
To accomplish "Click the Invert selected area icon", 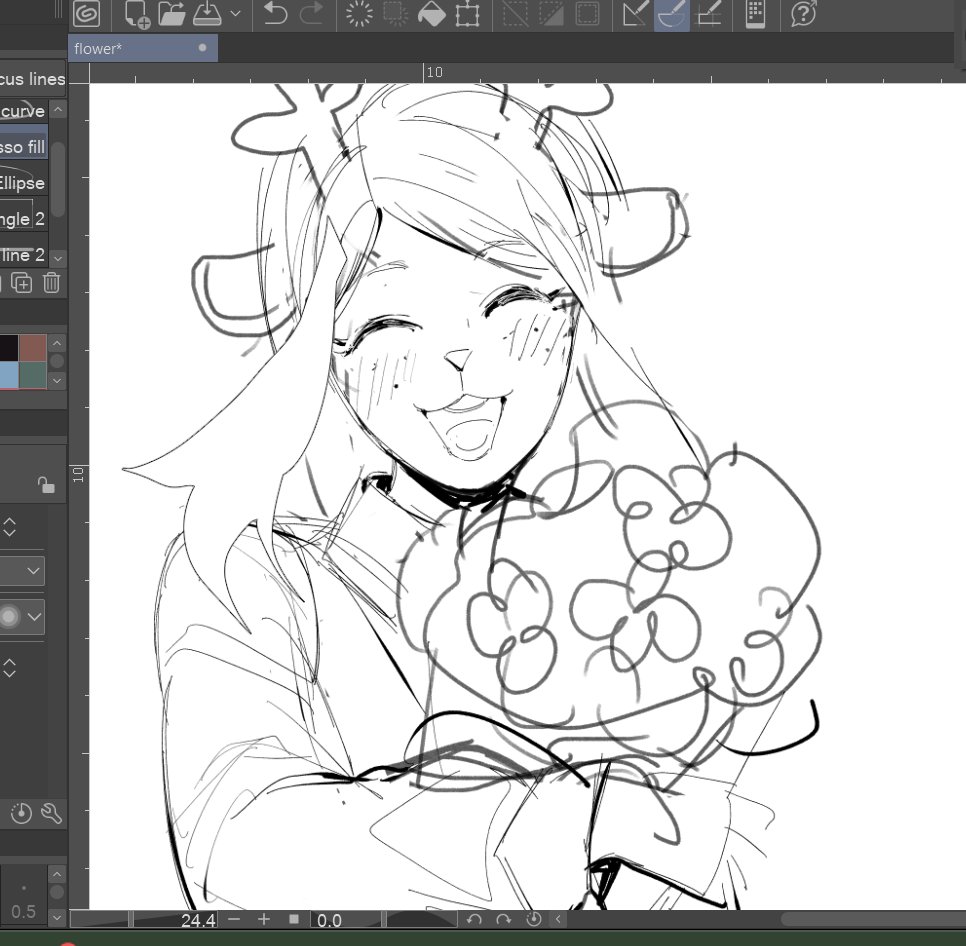I will click(551, 14).
